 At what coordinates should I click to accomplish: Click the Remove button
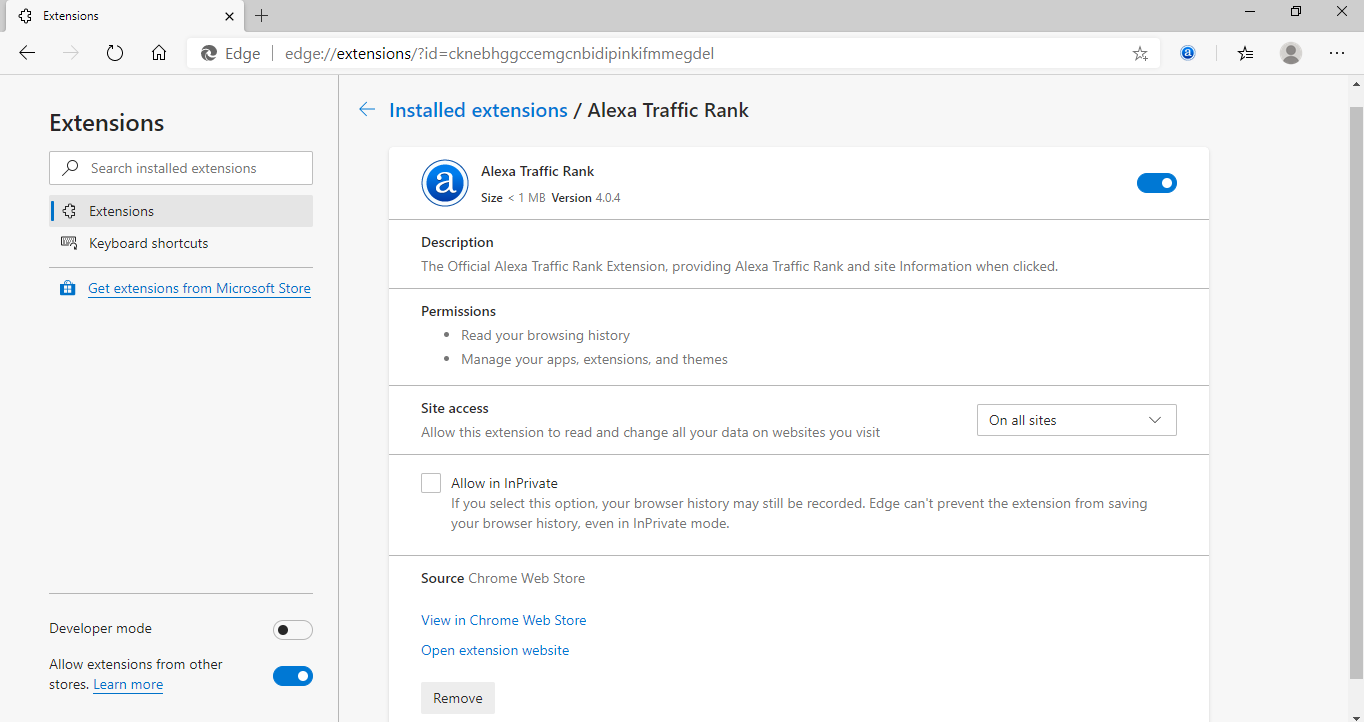(458, 698)
